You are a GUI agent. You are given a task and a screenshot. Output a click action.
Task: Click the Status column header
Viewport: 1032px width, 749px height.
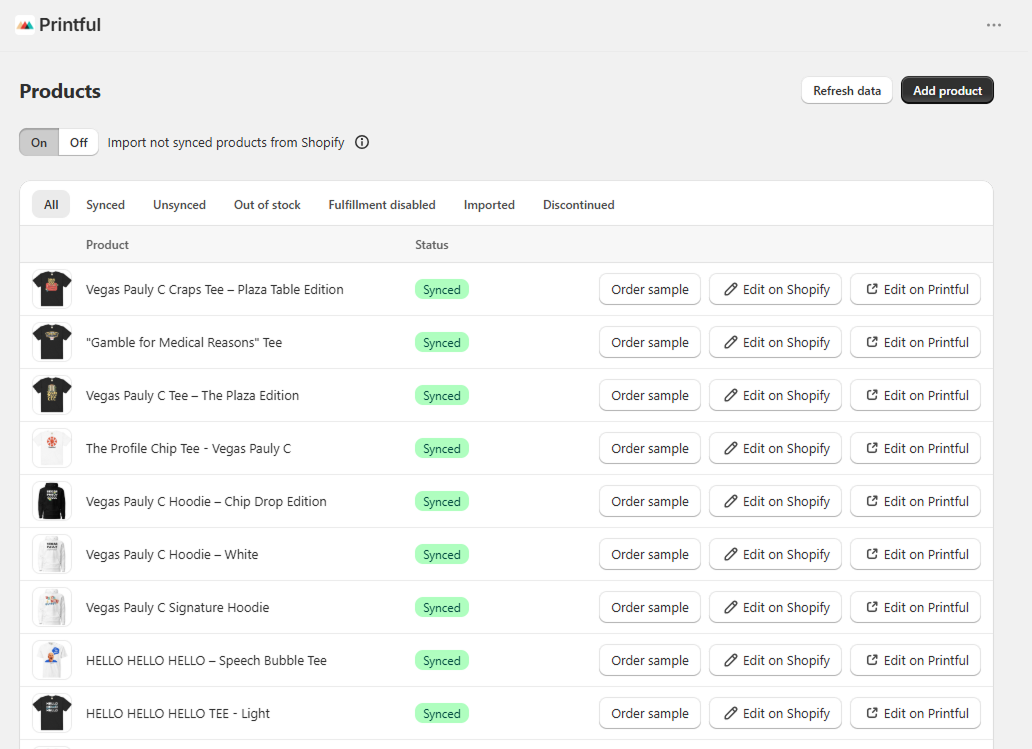click(432, 245)
